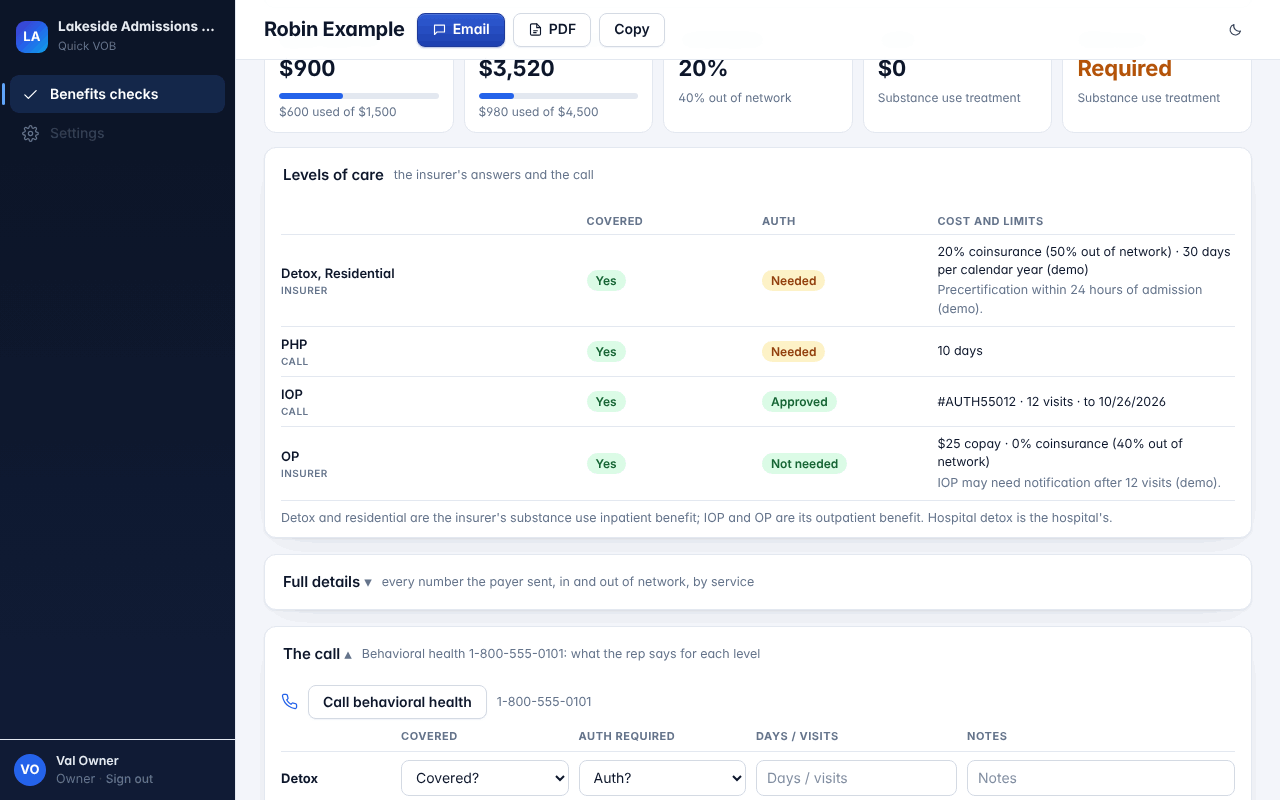Click the Detox Days / visits field

click(x=856, y=778)
